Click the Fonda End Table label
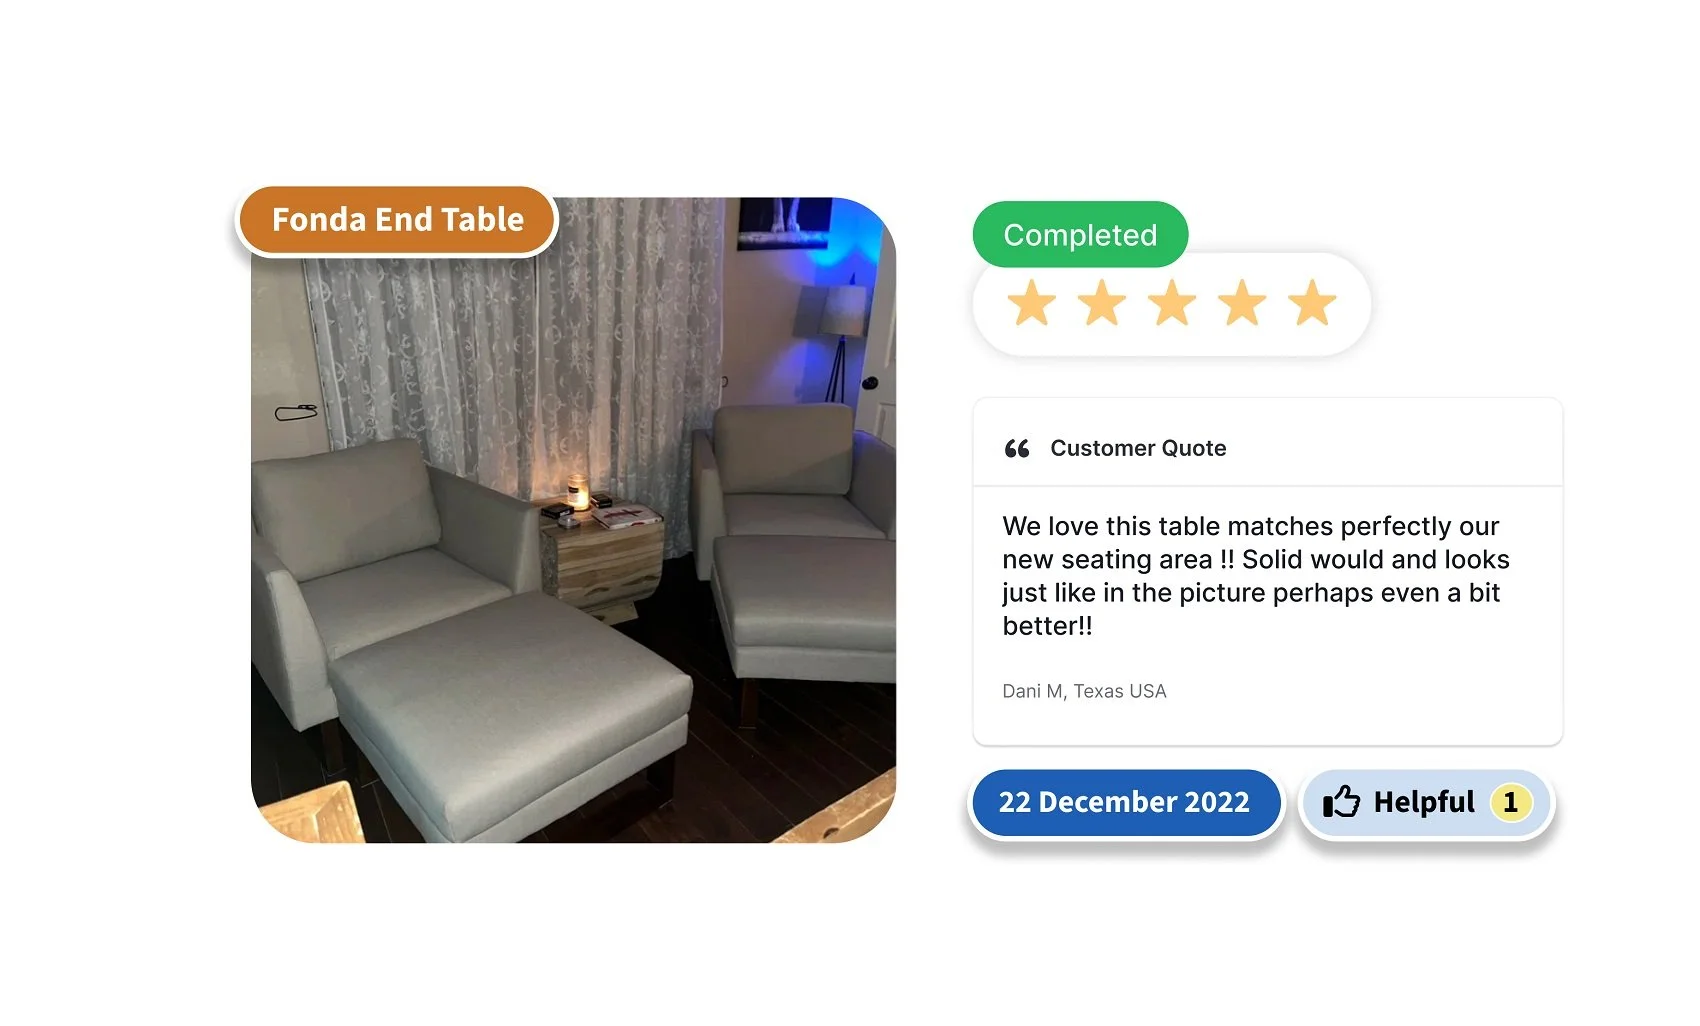This screenshot has width=1700, height=1026. [397, 220]
